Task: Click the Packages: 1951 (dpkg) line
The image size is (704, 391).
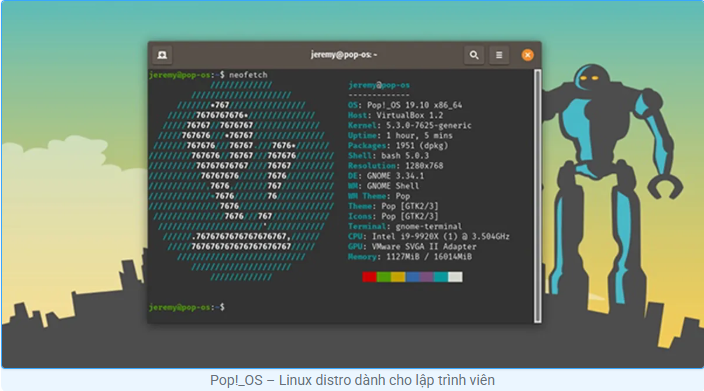Action: pos(398,145)
